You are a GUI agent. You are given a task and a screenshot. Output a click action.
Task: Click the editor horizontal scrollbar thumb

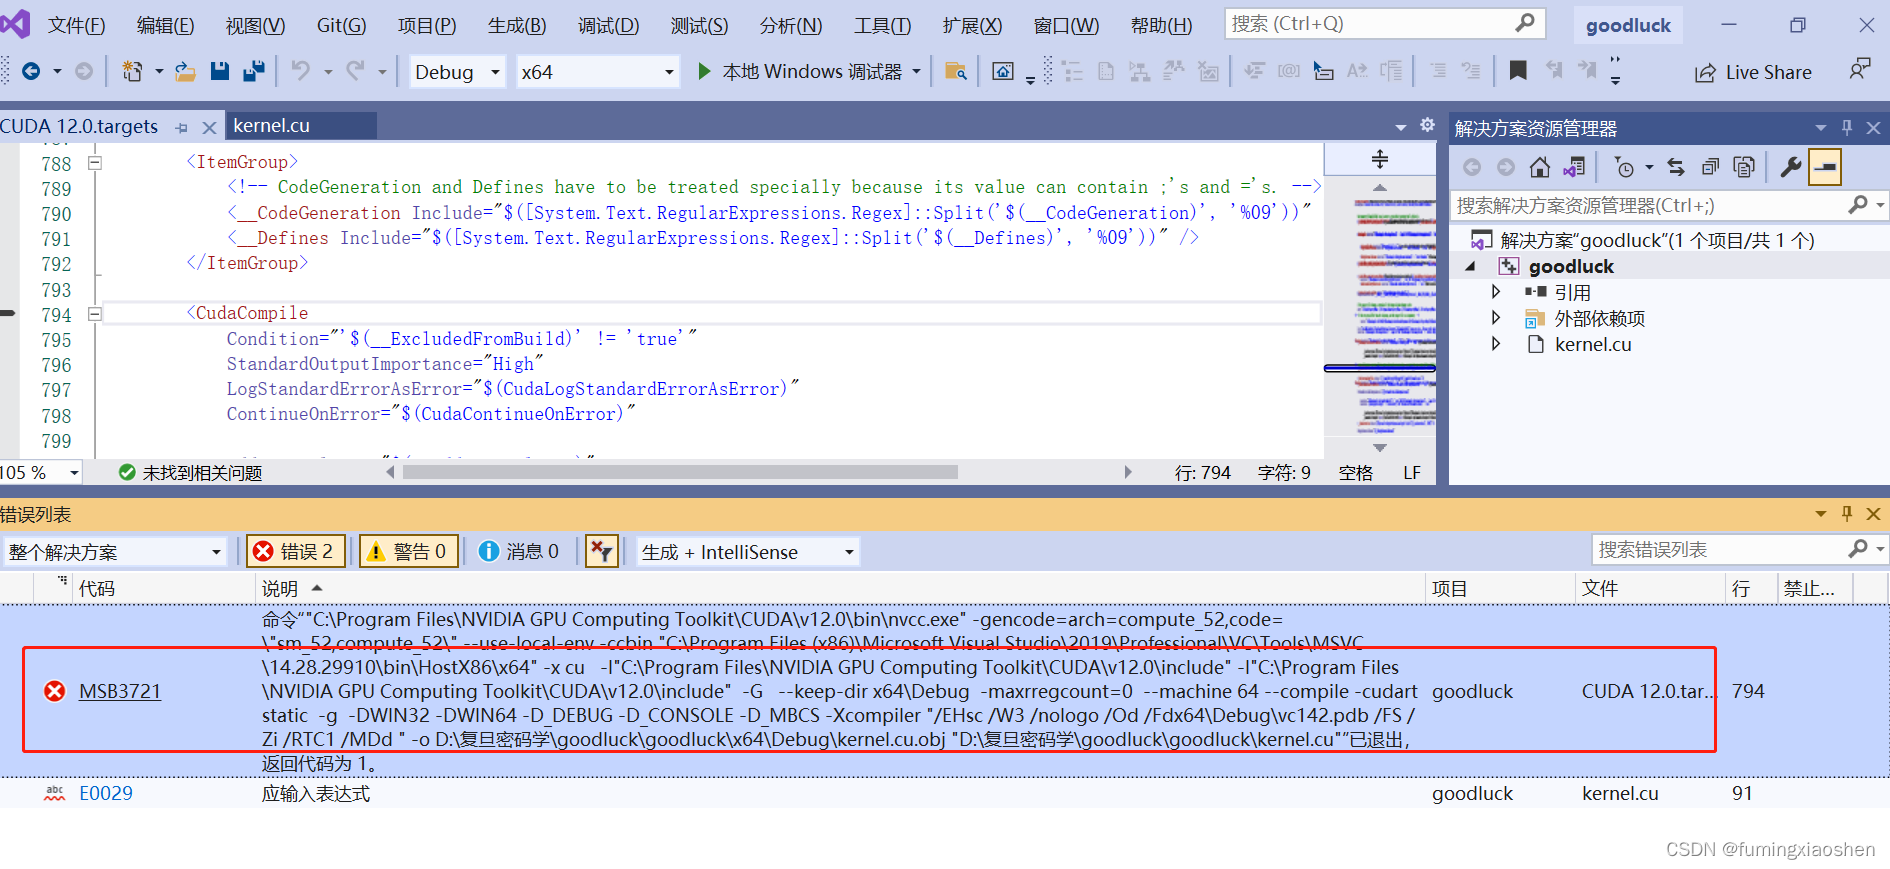click(x=680, y=472)
